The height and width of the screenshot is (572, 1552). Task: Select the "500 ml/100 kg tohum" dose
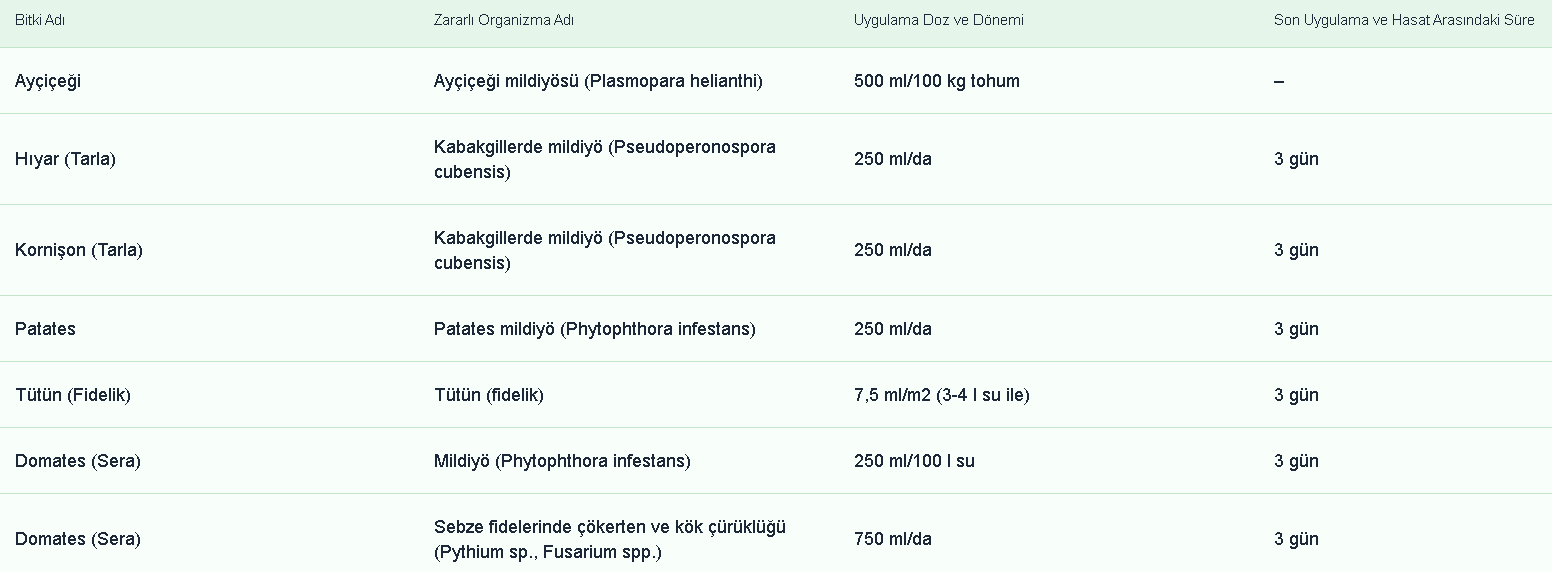click(x=937, y=81)
